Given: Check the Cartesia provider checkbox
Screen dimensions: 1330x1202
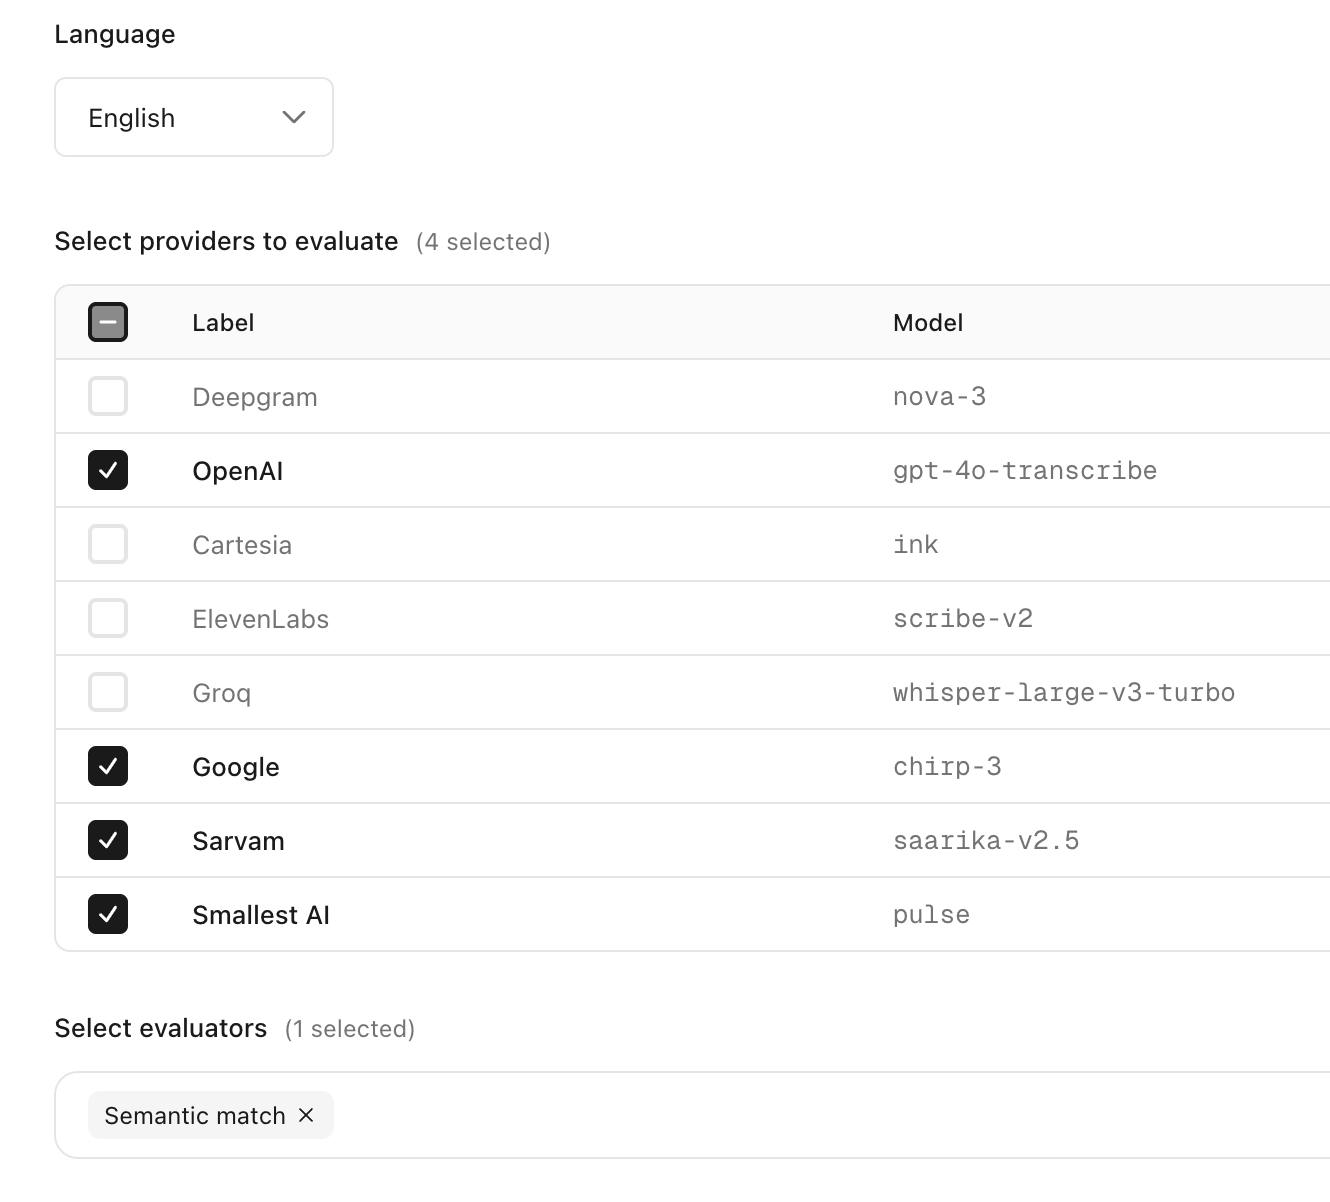Looking at the screenshot, I should click(108, 544).
